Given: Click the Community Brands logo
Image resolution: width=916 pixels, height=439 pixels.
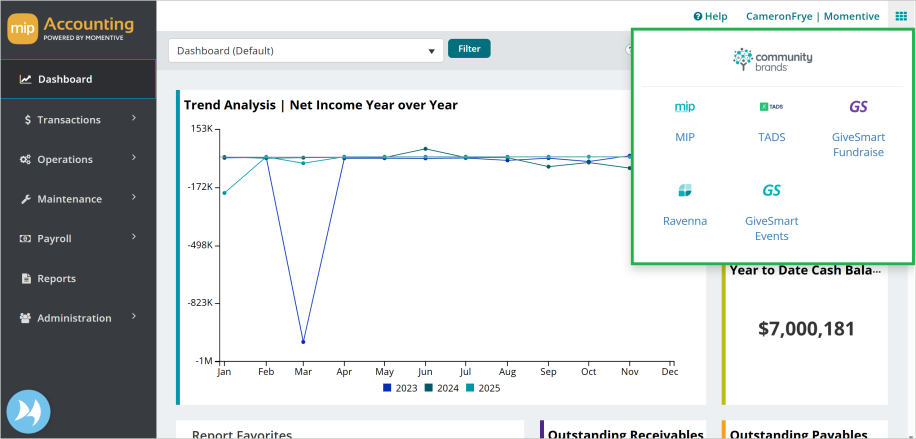Looking at the screenshot, I should [x=772, y=59].
